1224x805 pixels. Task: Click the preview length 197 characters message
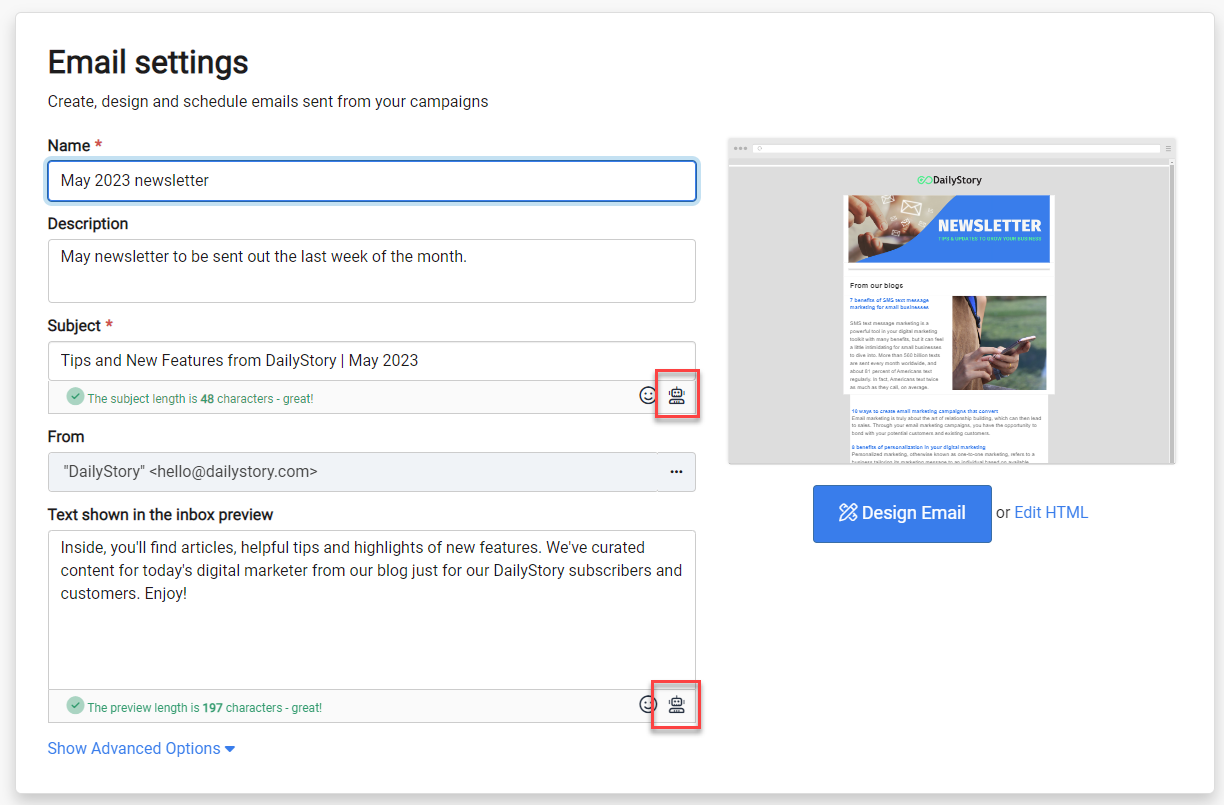[204, 707]
